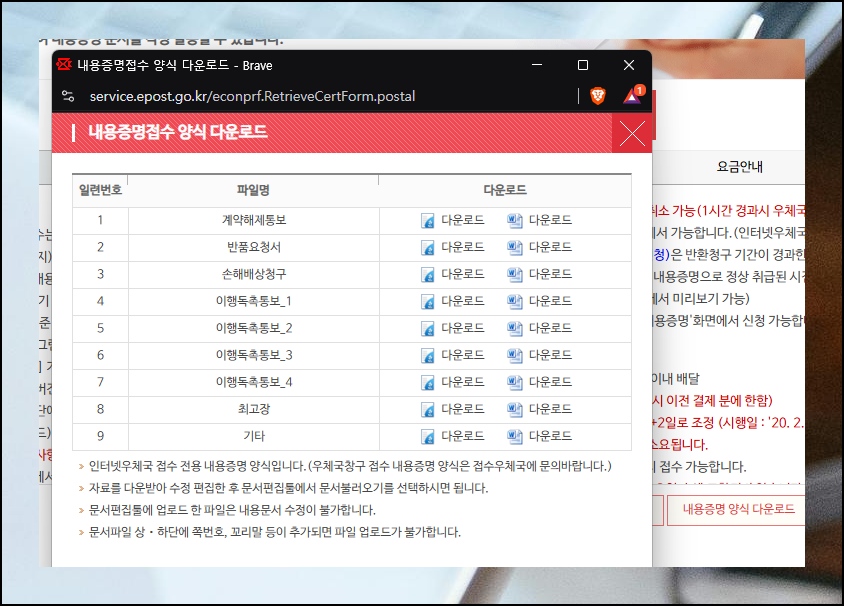844x606 pixels.
Task: Select file name 최고장
Action: [254, 410]
